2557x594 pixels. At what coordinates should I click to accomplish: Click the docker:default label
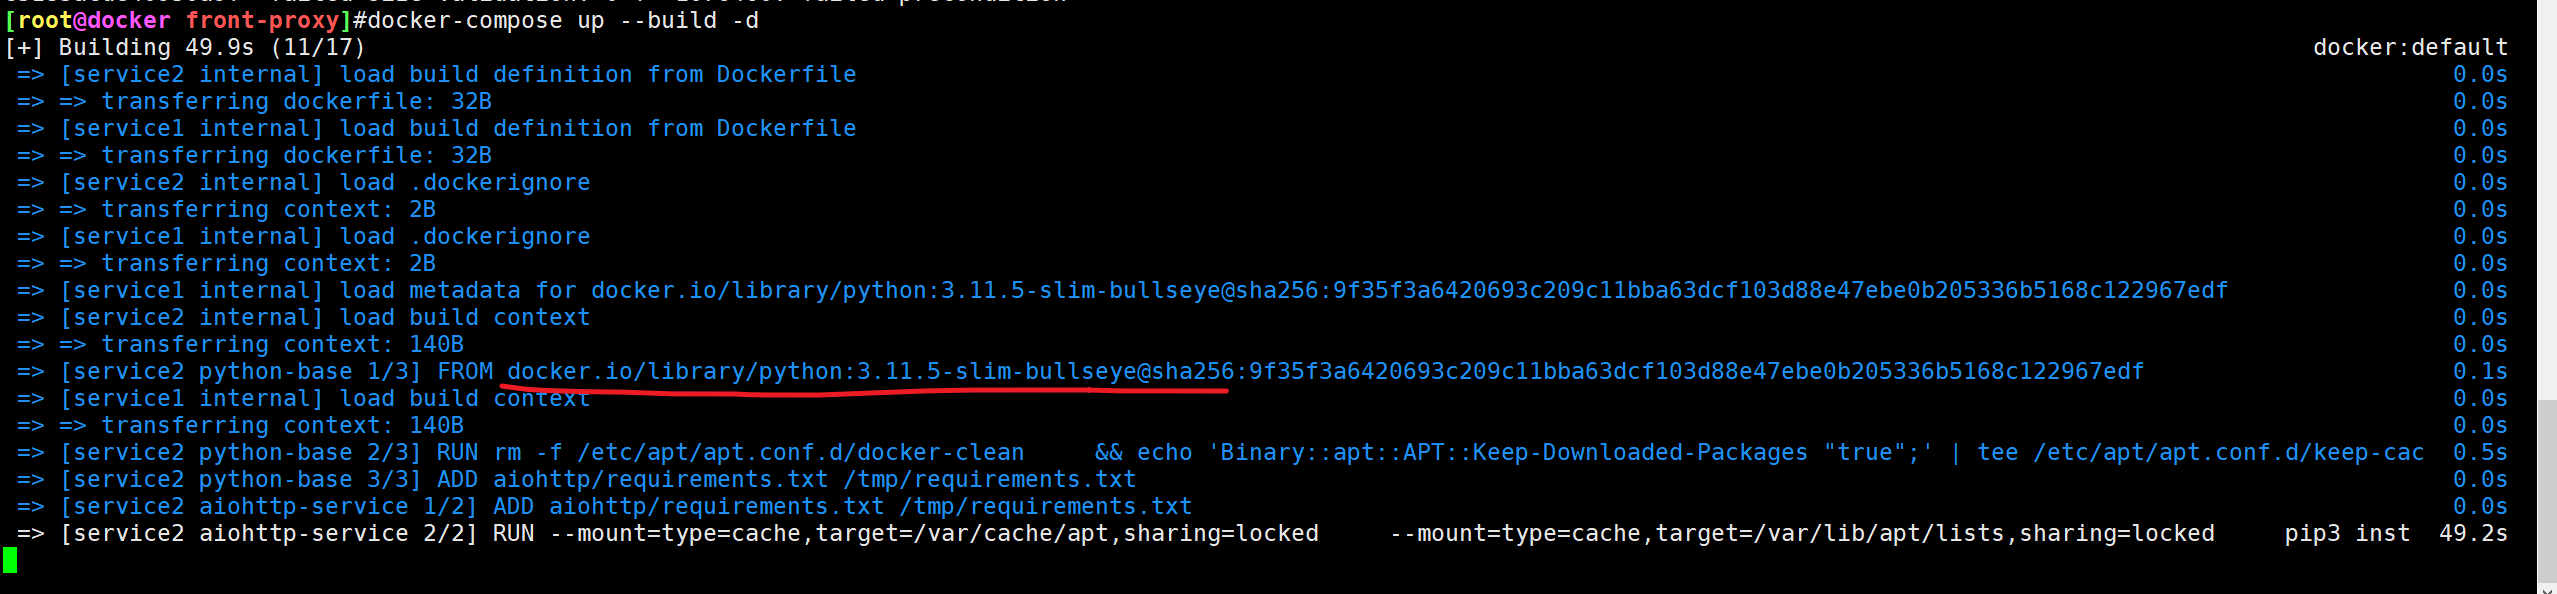click(x=2410, y=48)
